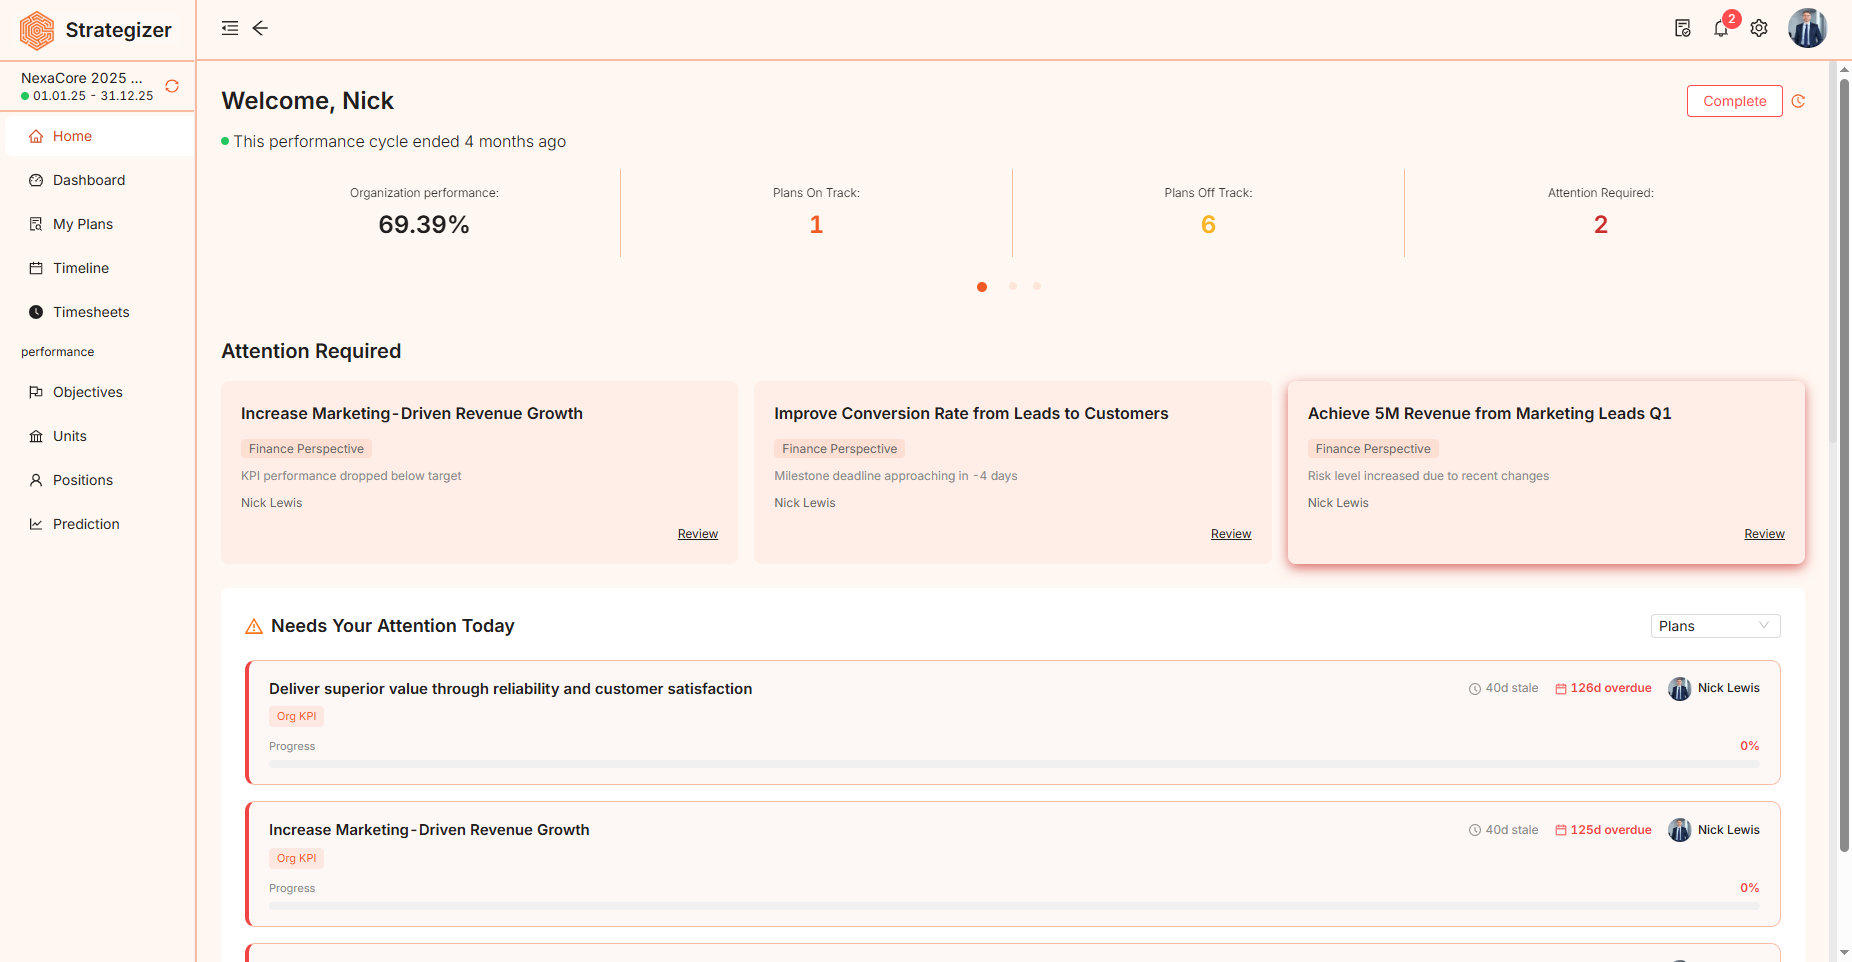The height and width of the screenshot is (962, 1852).
Task: Click the Timeline calendar icon
Action: click(36, 268)
